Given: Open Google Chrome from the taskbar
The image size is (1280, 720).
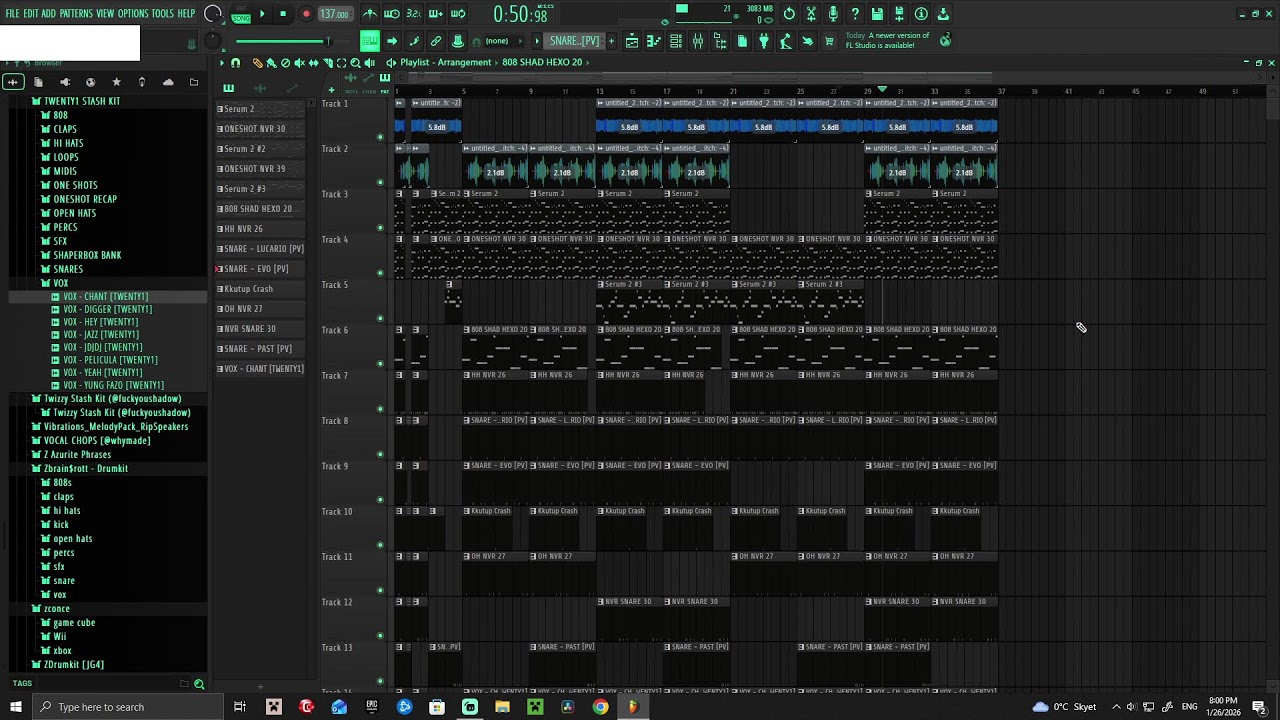Looking at the screenshot, I should pyautogui.click(x=600, y=707).
